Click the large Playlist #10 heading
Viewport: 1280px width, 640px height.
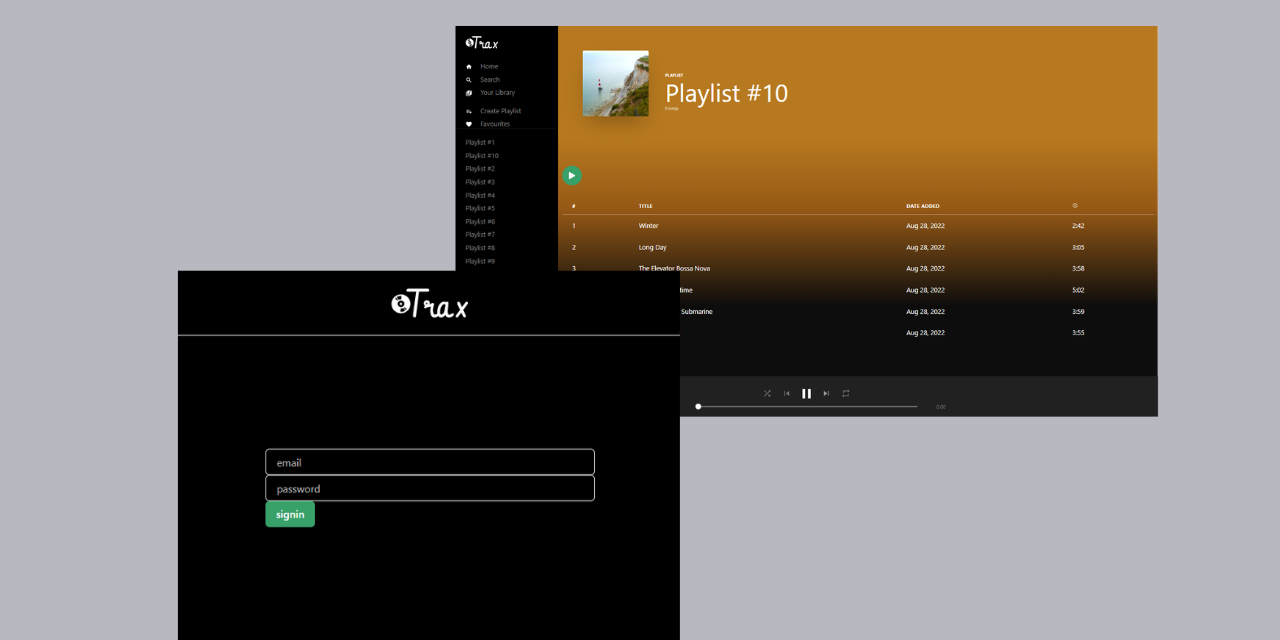coord(727,94)
